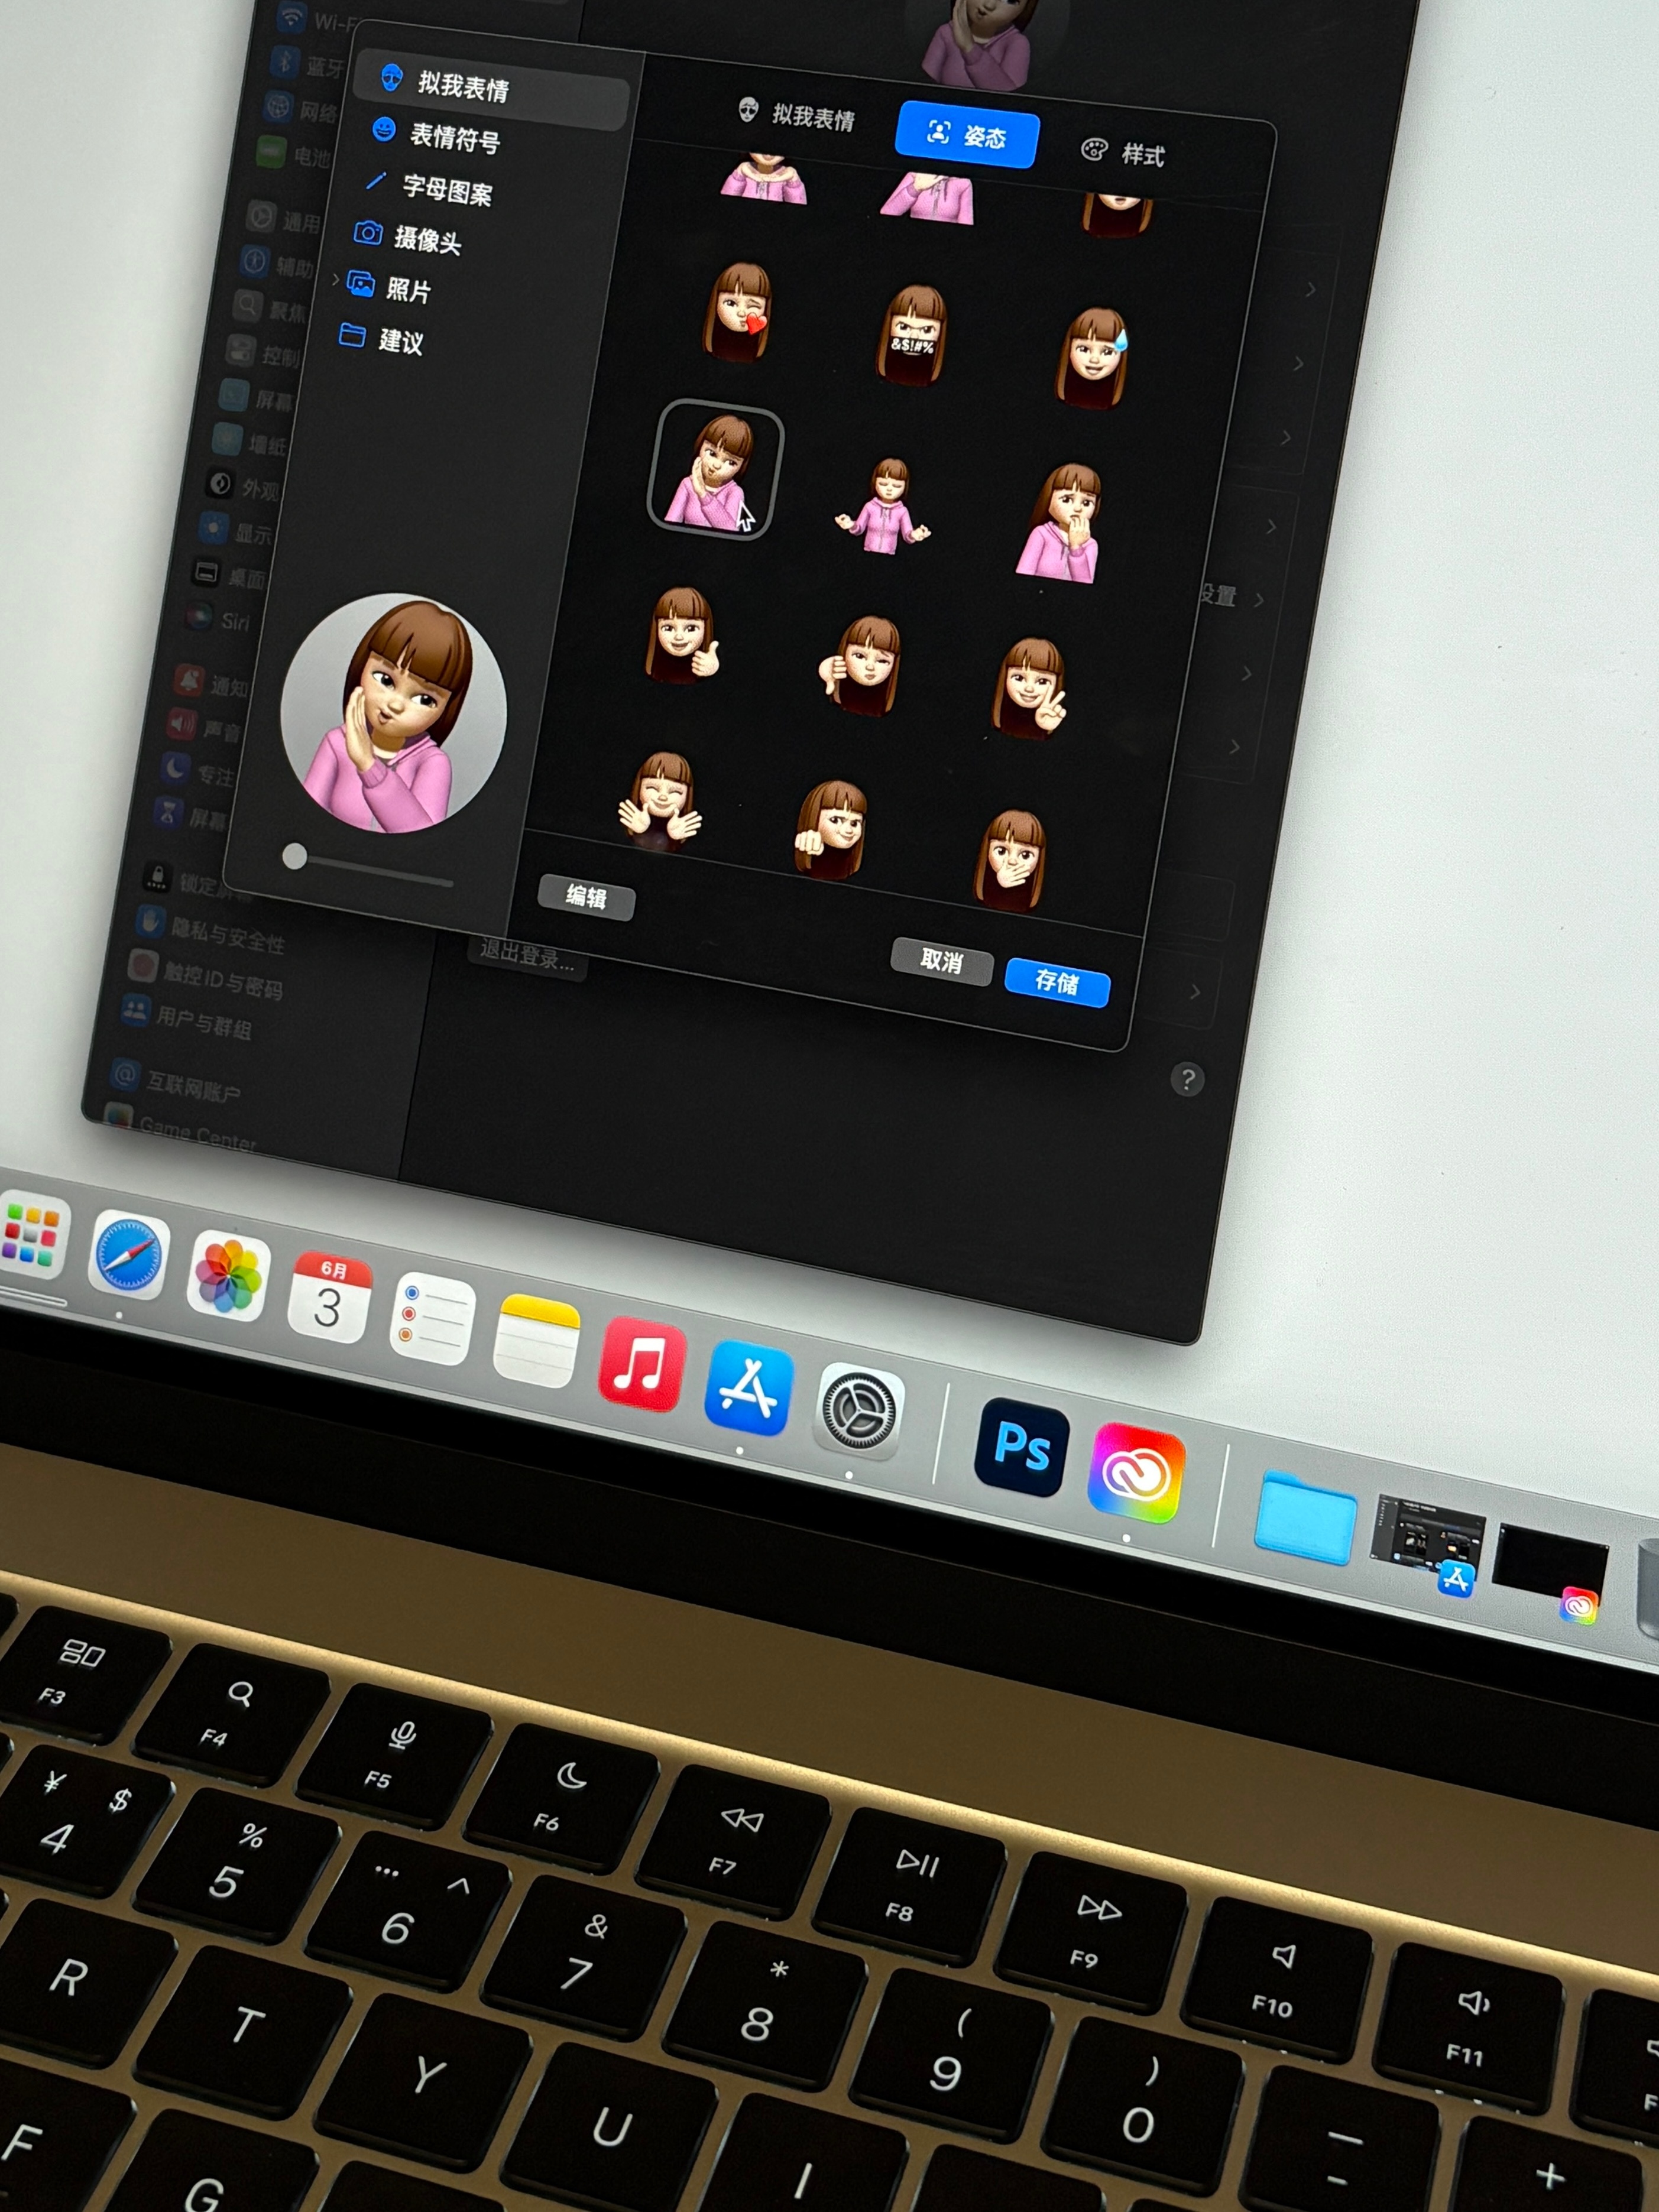Viewport: 1659px width, 2212px height.
Task: Pick the peace-sign memoji pose
Action: click(x=1030, y=688)
